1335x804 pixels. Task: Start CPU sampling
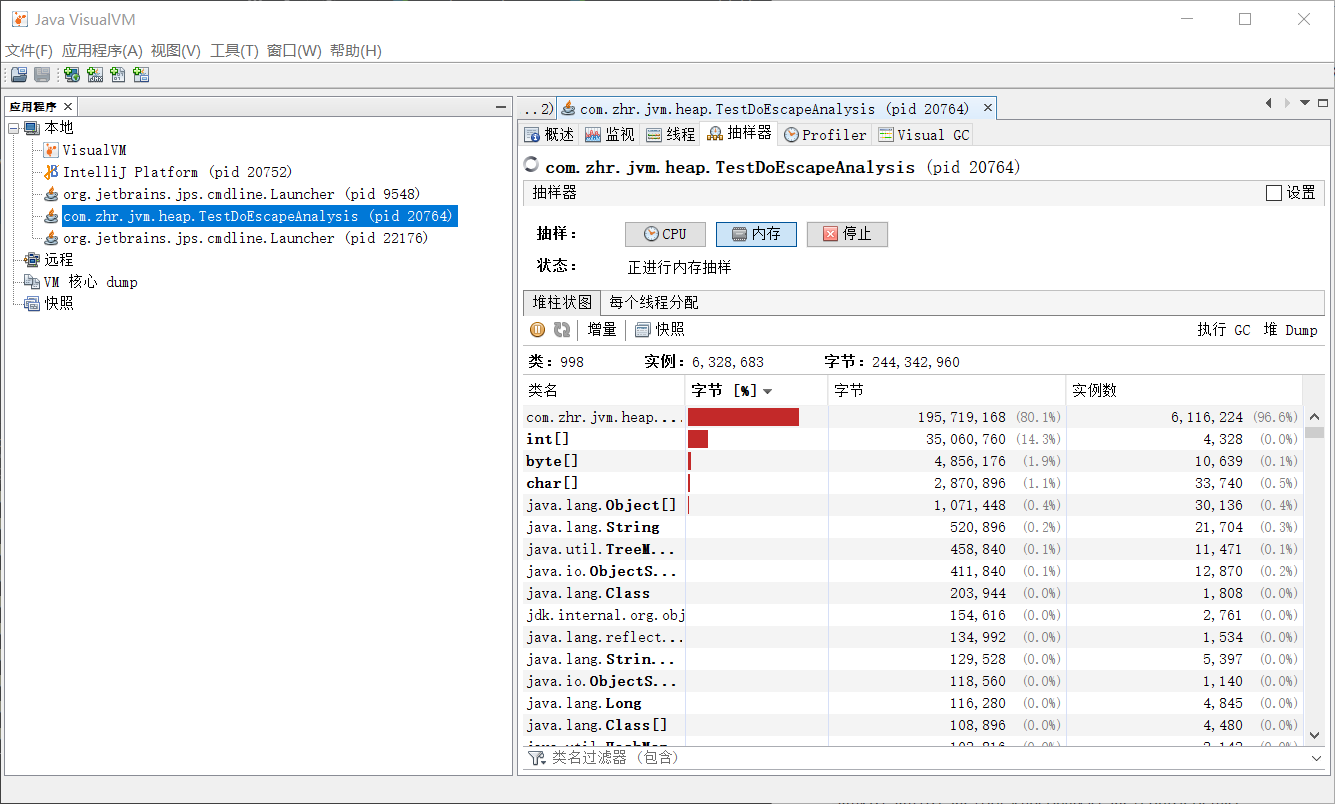[665, 234]
